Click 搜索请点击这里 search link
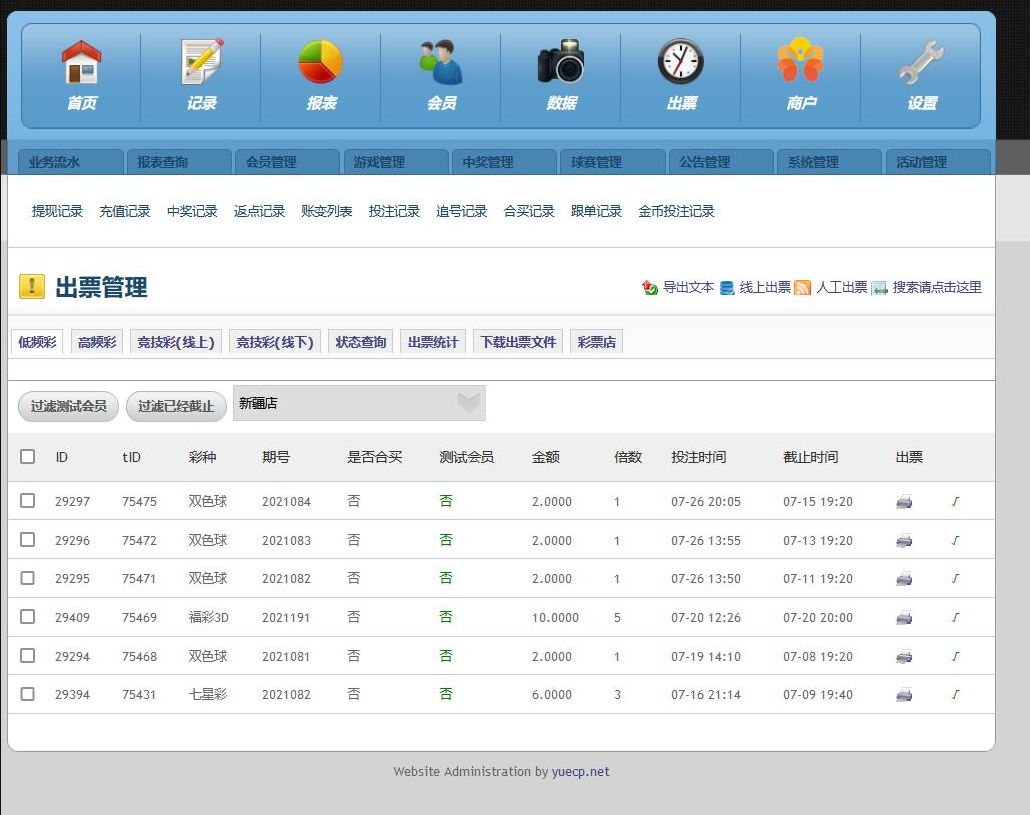This screenshot has width=1030, height=815. (937, 287)
